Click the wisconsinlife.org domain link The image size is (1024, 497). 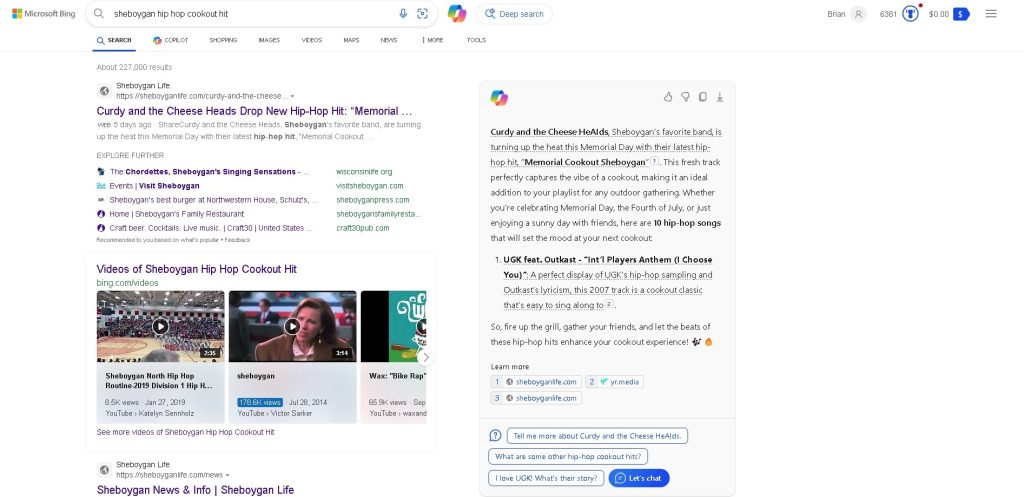pyautogui.click(x=364, y=172)
